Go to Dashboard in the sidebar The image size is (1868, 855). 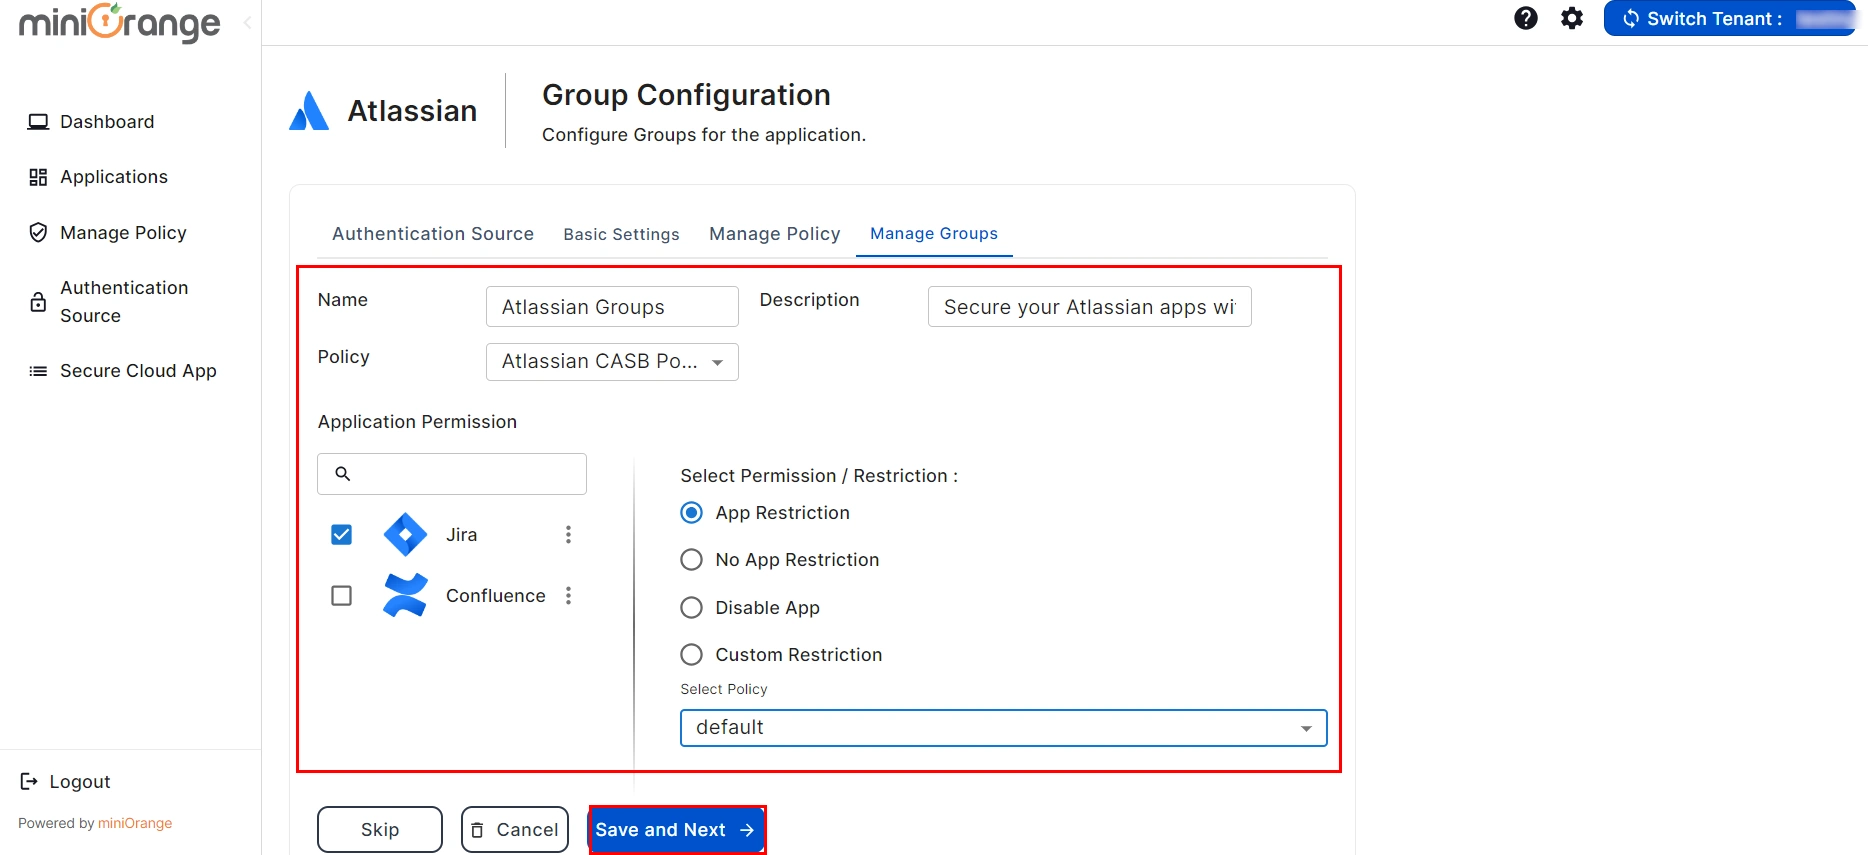tap(107, 122)
